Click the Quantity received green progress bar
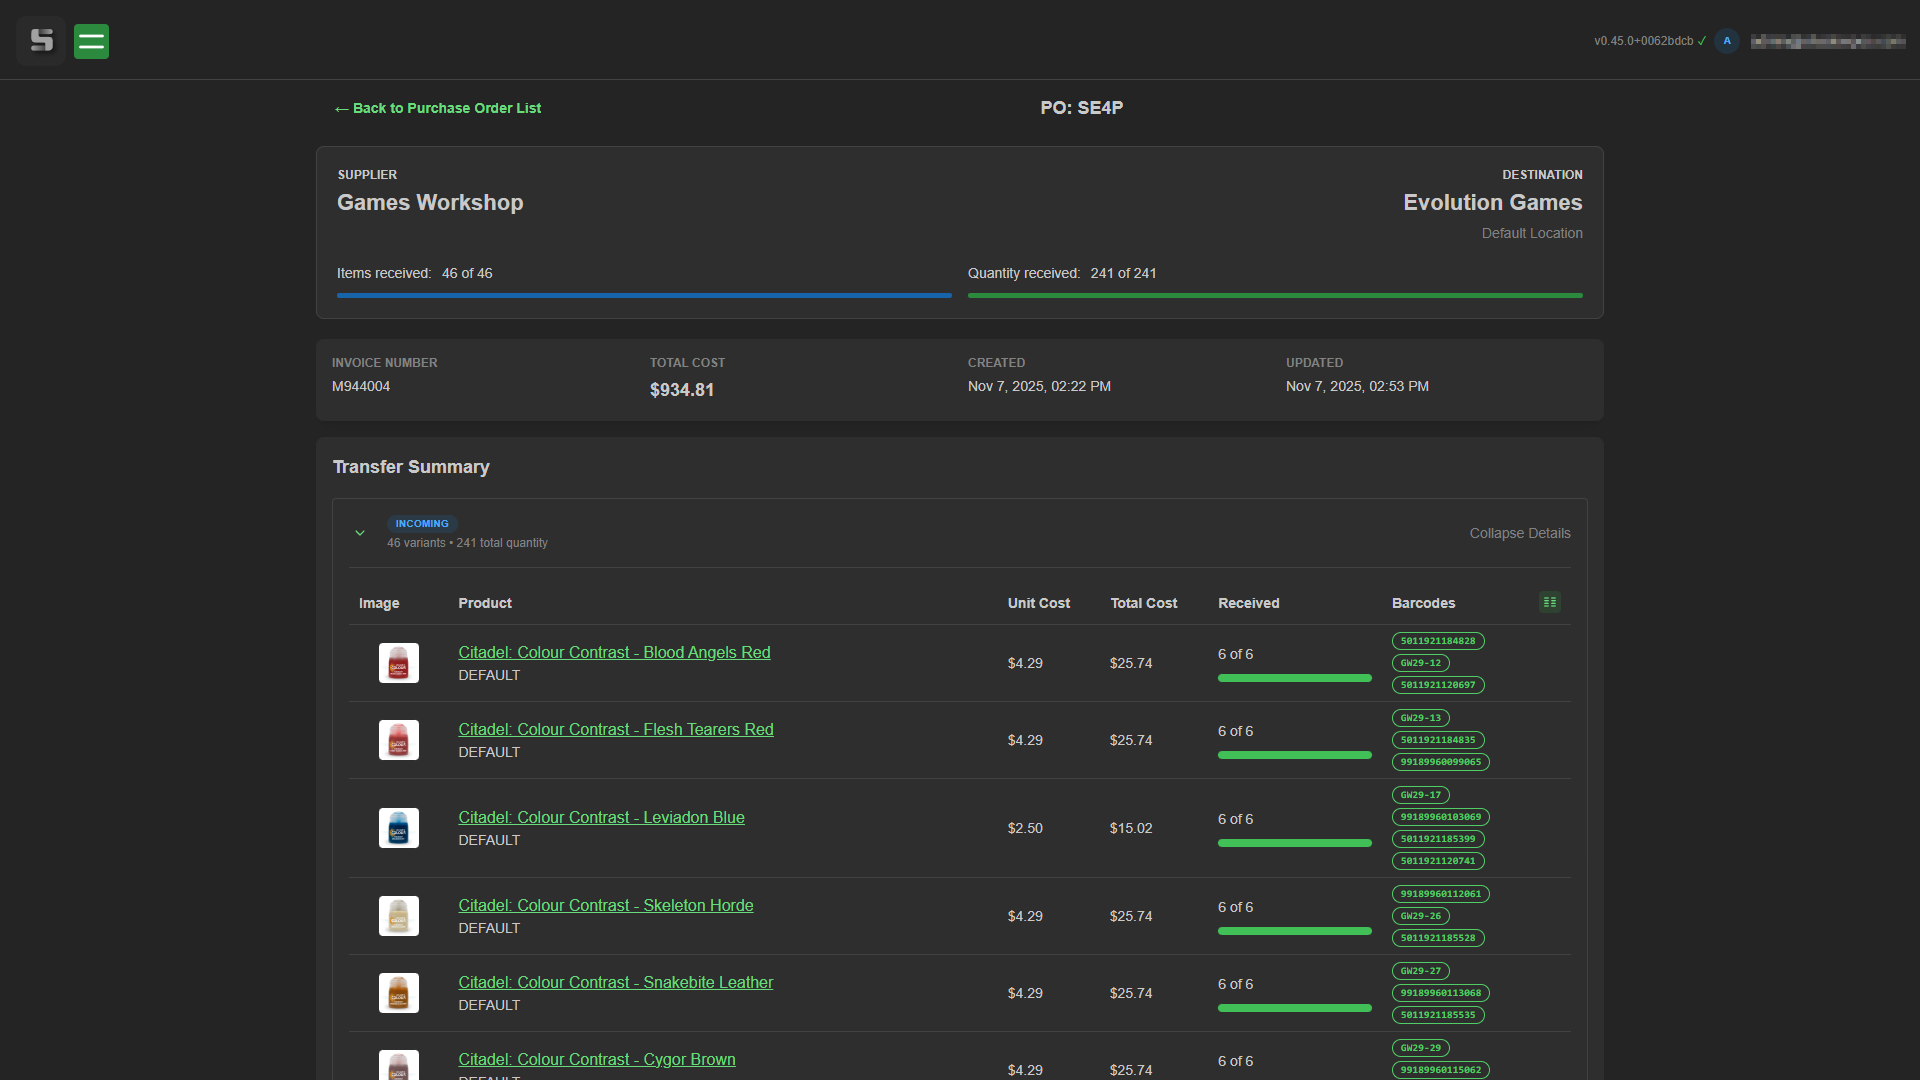 coord(1274,295)
